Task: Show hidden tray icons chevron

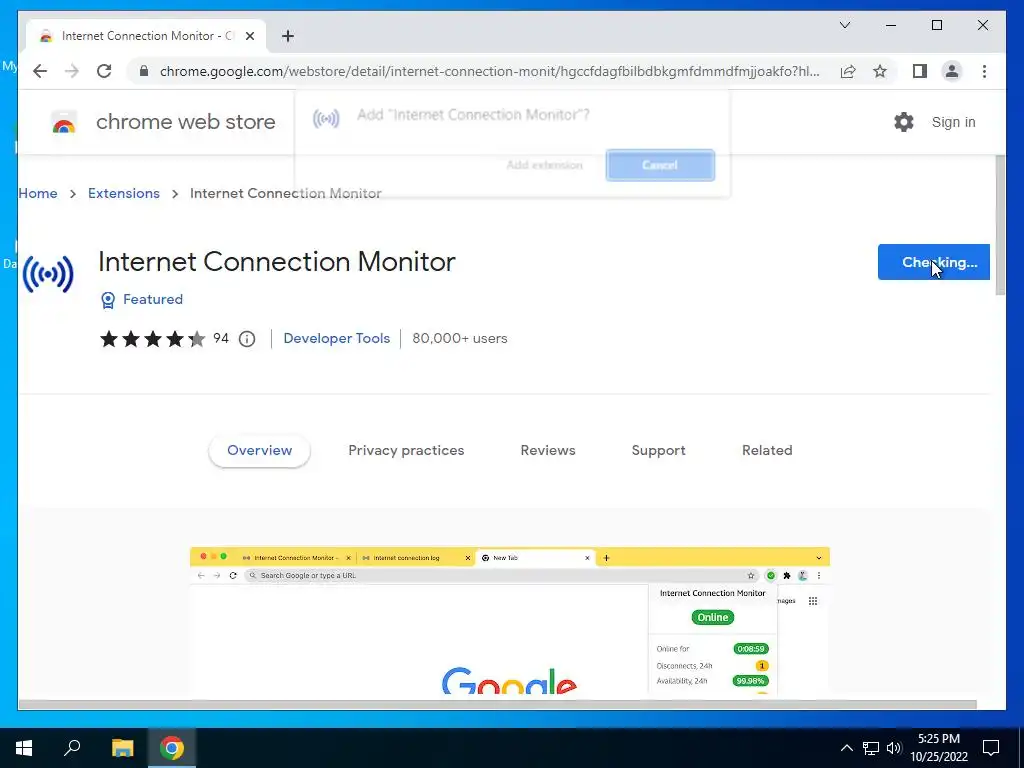Action: 846,748
